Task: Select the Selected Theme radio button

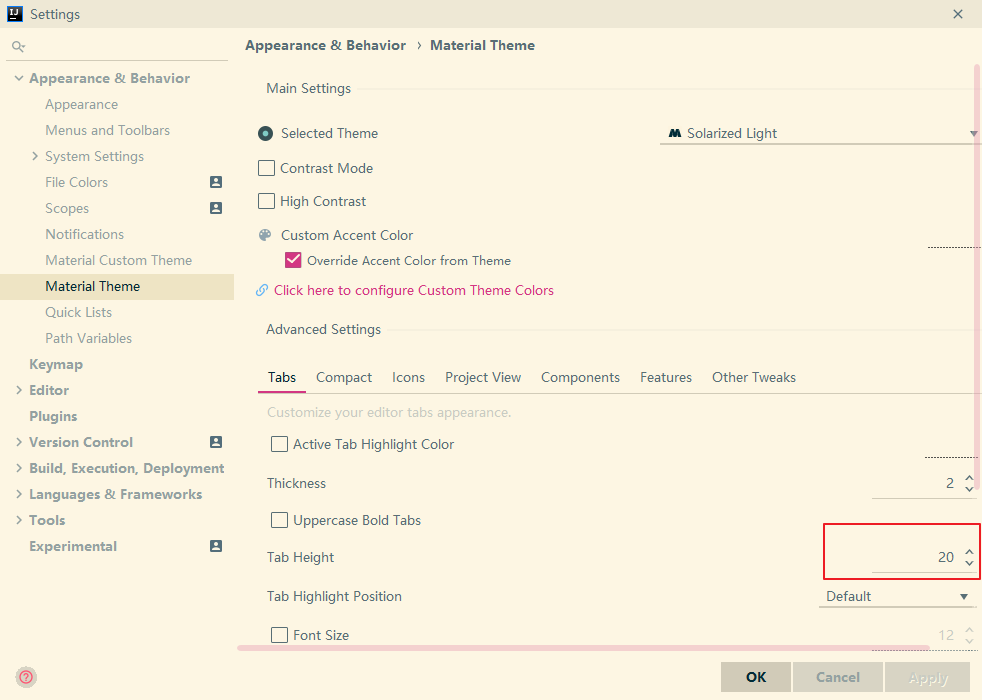Action: [266, 133]
